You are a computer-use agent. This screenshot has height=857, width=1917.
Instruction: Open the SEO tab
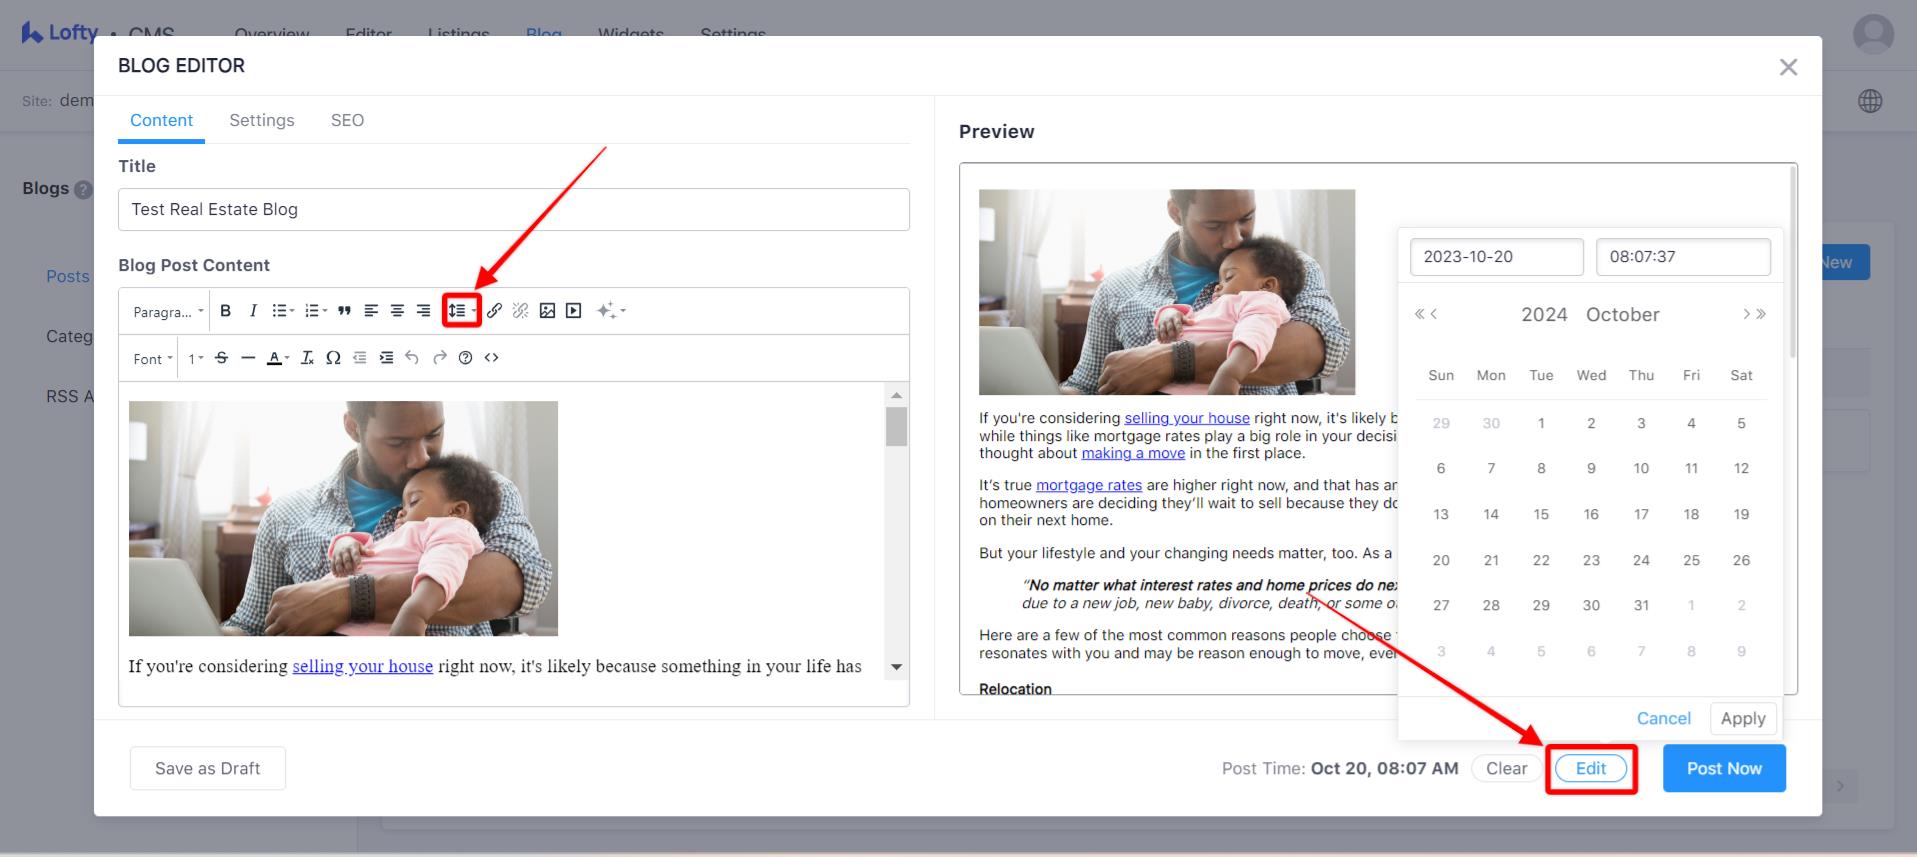[x=347, y=120]
